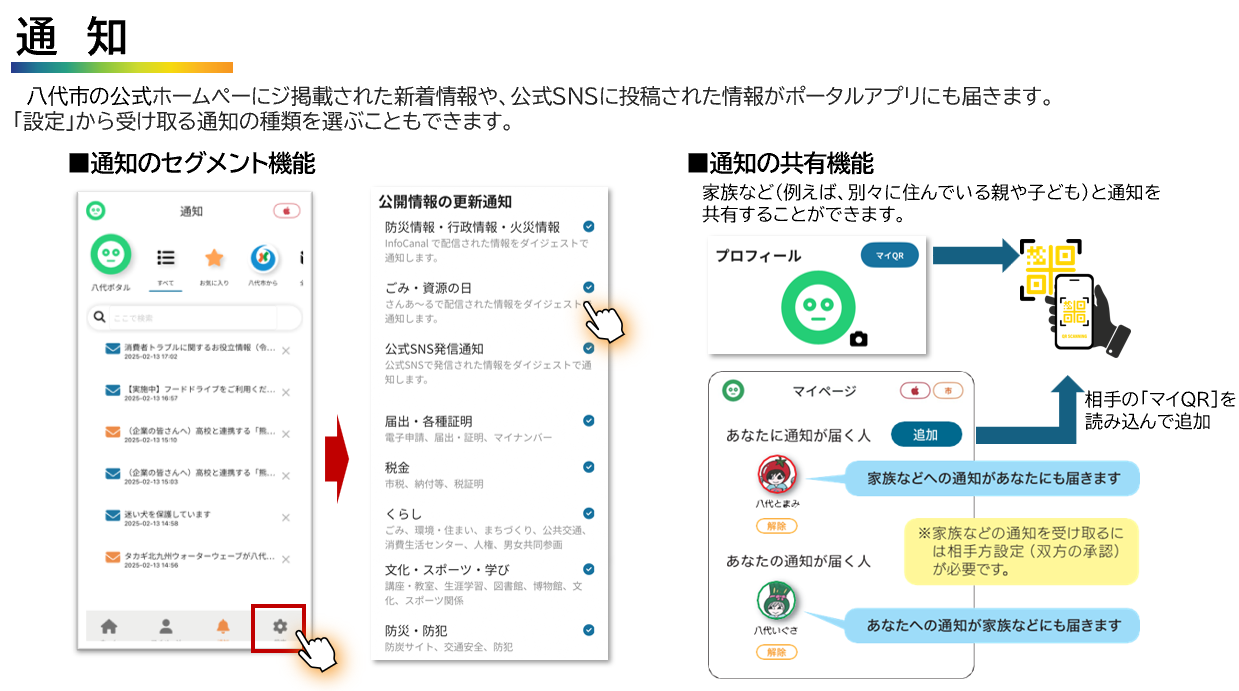Toggle the 税金 checkbox
Screen dimensions: 1239x691
click(589, 467)
